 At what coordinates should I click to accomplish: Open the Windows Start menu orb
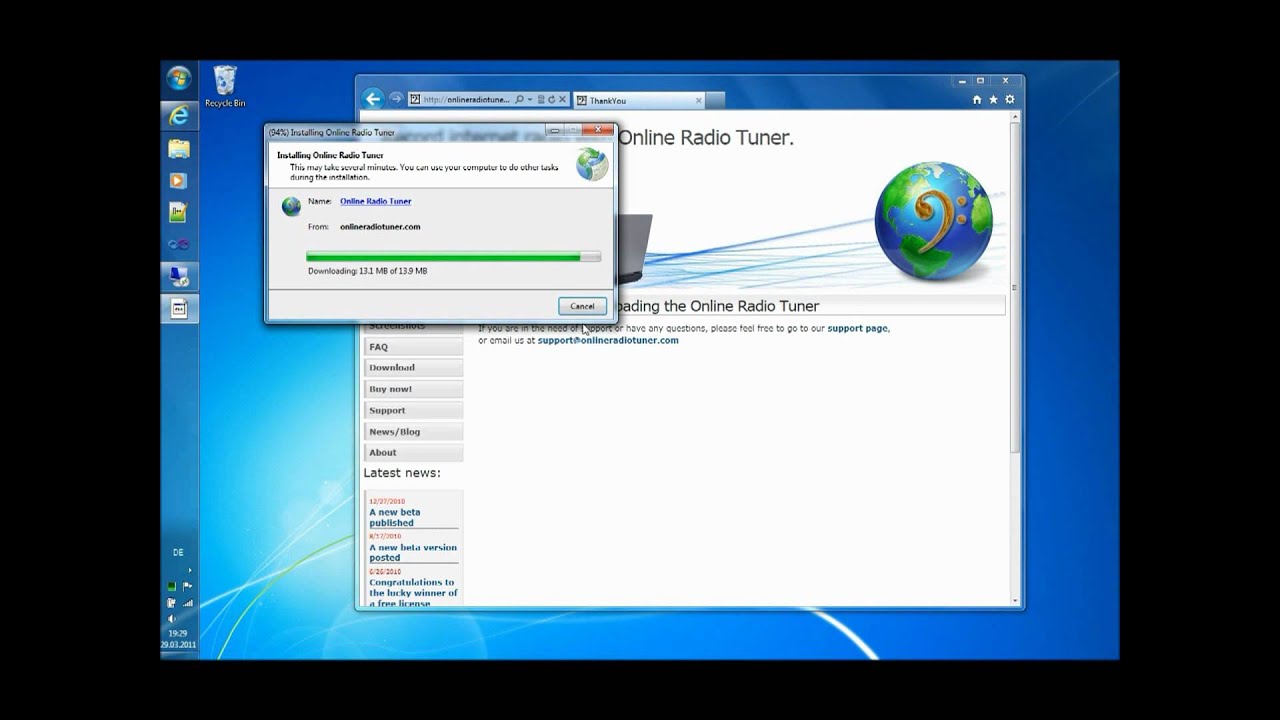pyautogui.click(x=179, y=79)
